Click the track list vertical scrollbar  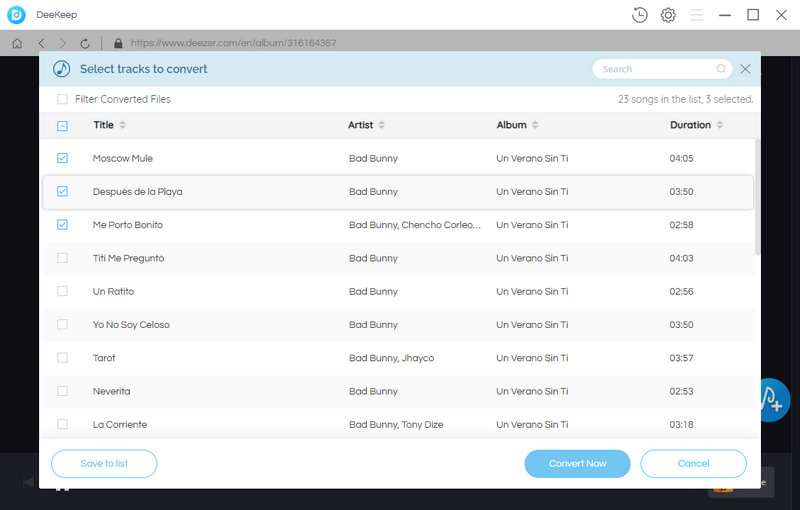coord(758,197)
